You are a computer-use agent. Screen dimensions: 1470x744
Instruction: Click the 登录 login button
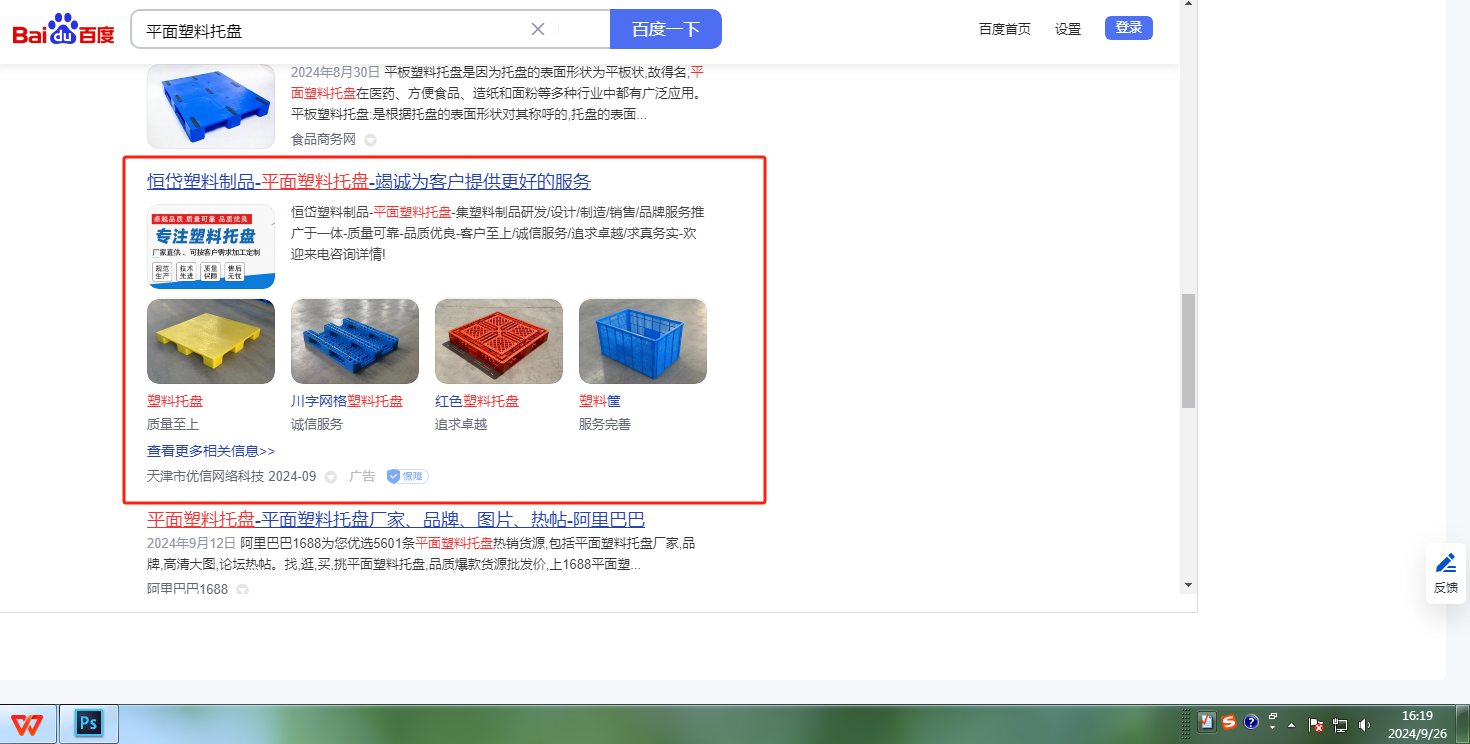tap(1129, 28)
